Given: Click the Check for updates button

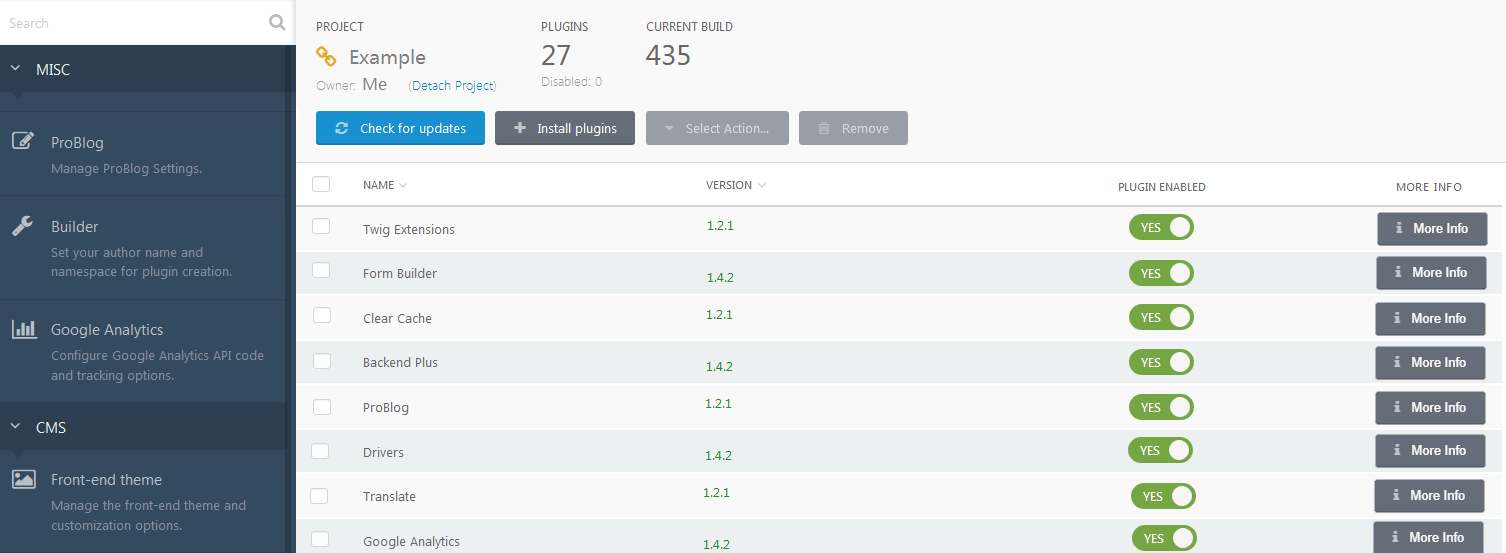Looking at the screenshot, I should pyautogui.click(x=400, y=128).
